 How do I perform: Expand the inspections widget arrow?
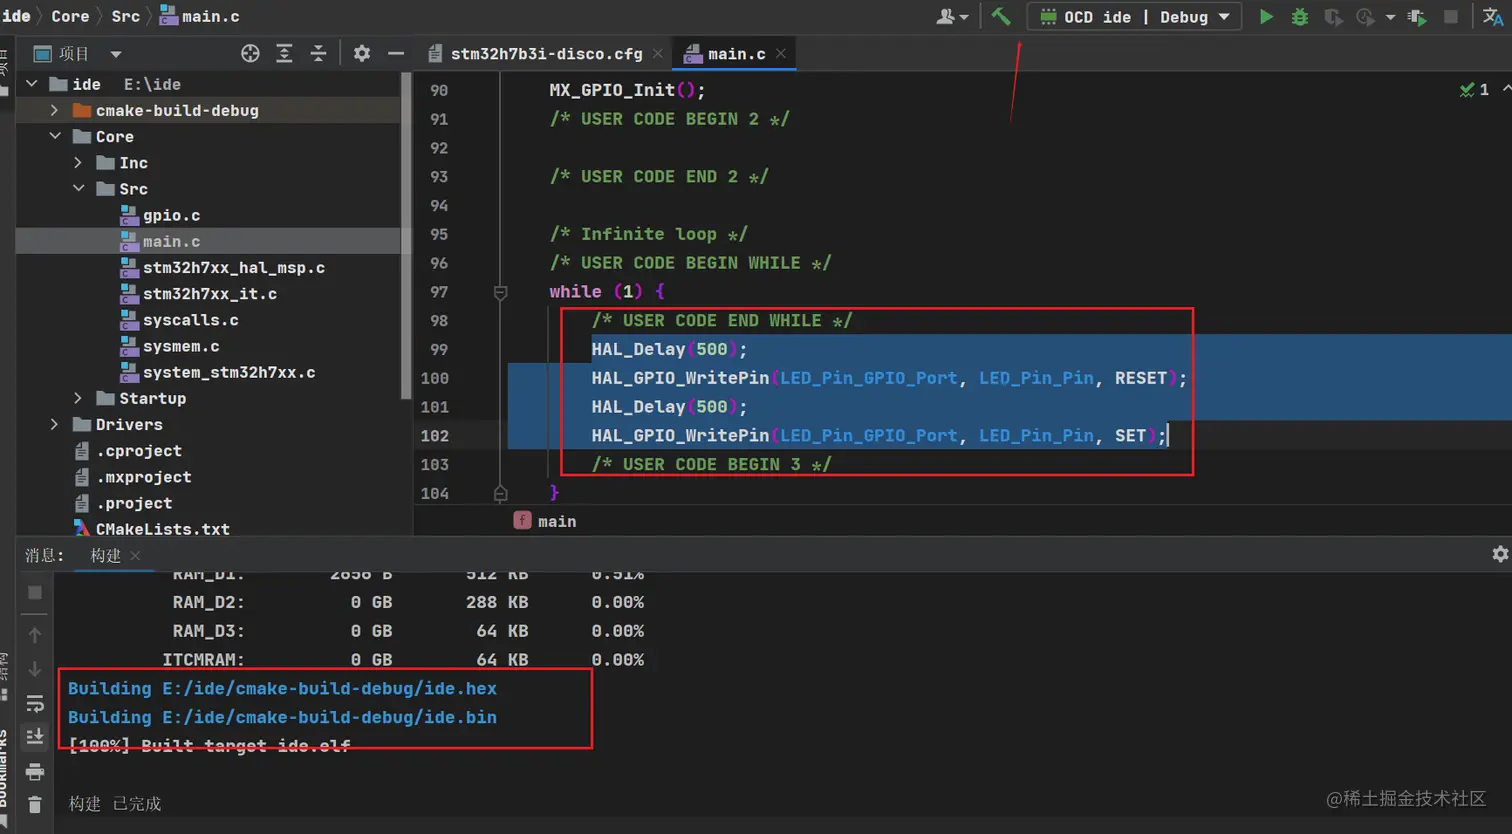(x=1506, y=90)
